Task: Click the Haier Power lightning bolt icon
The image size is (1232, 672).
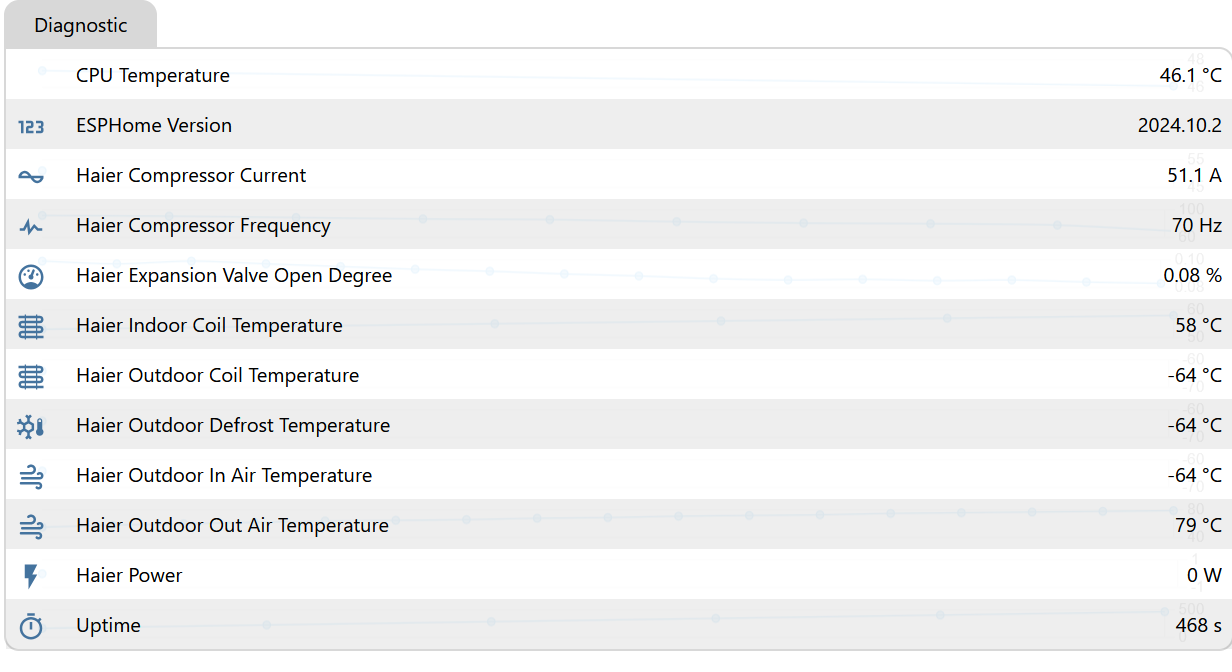Action: (x=31, y=576)
